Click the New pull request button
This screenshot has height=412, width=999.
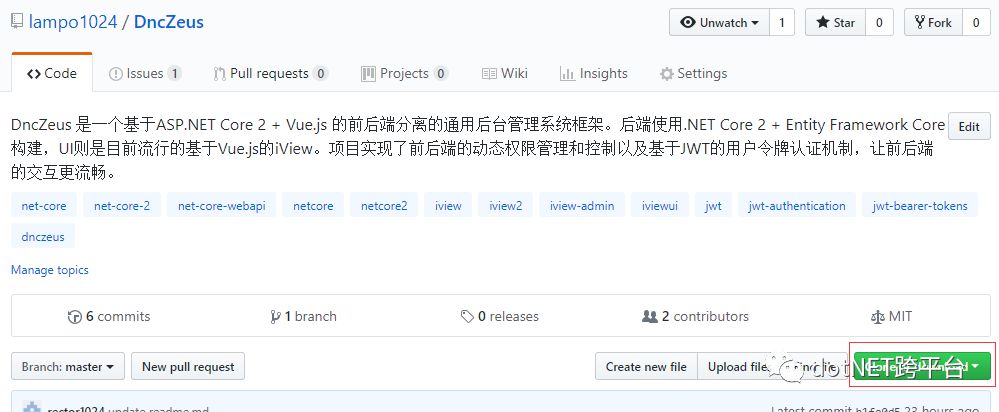pos(188,367)
